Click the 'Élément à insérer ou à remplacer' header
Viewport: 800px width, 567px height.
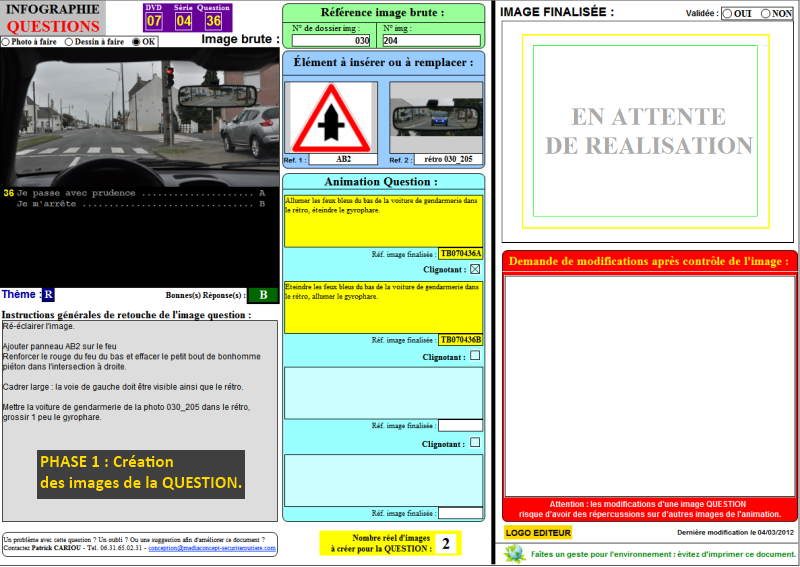383,63
